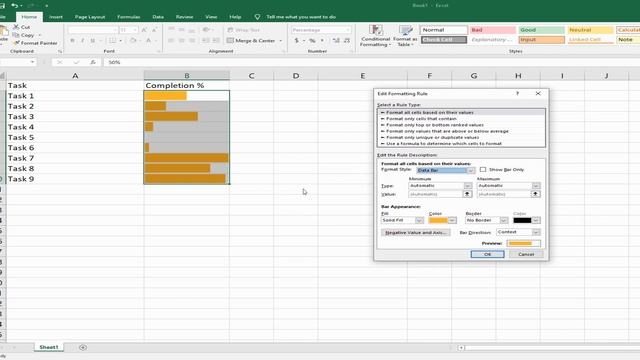
Task: Switch to the Review ribbon tab
Action: click(184, 17)
